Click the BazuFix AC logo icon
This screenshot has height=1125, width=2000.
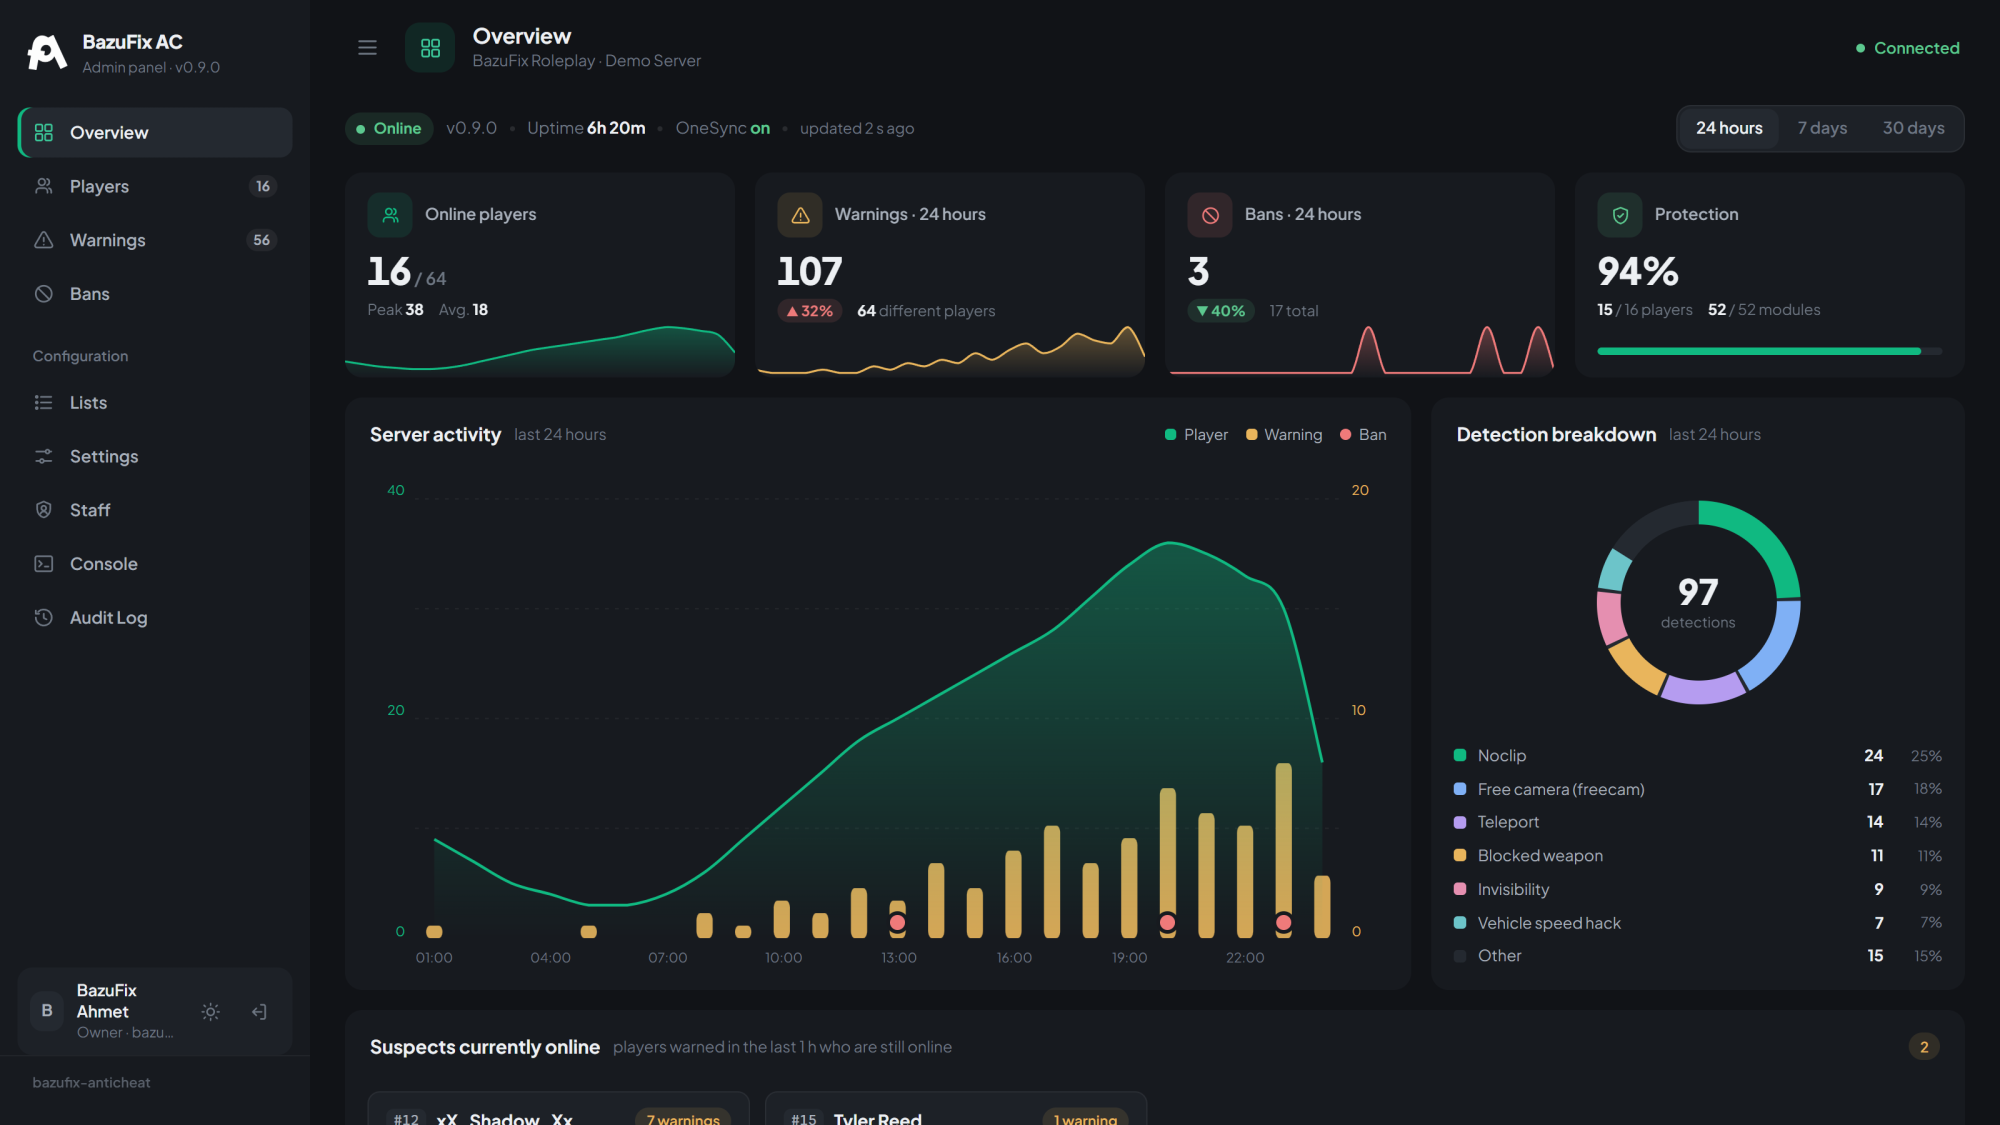tap(47, 52)
